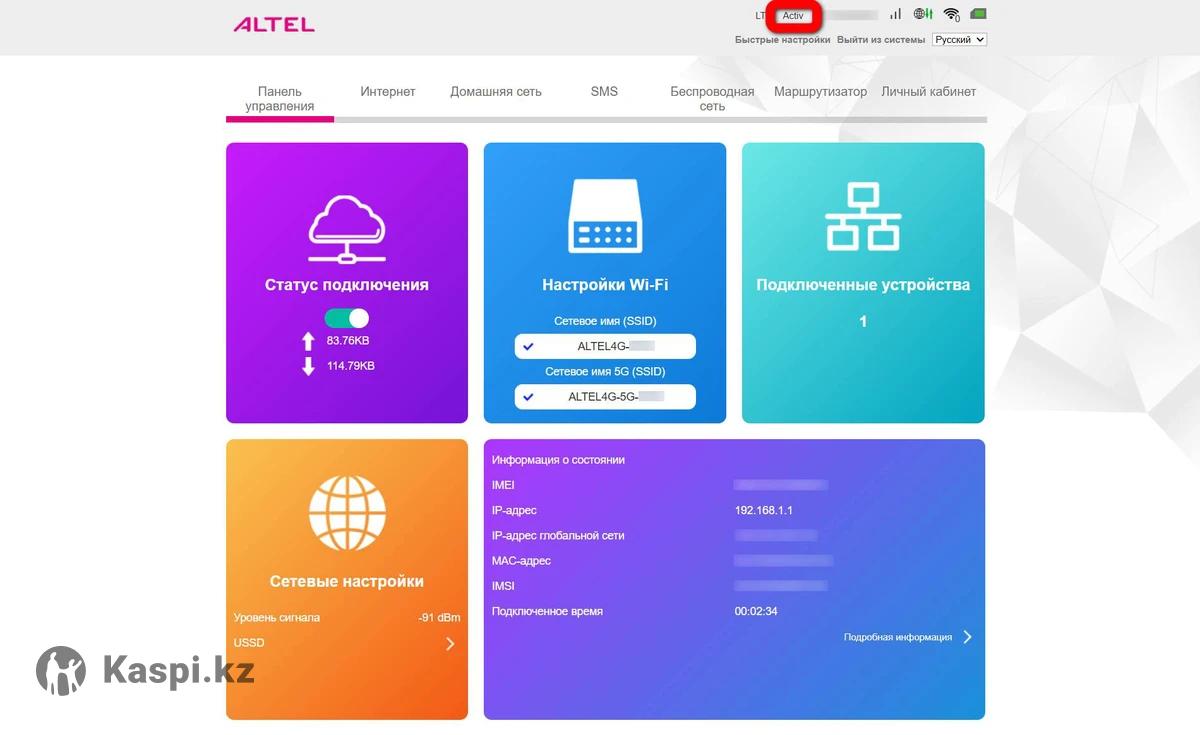Open Wi-Fi settings via router icon

[604, 217]
